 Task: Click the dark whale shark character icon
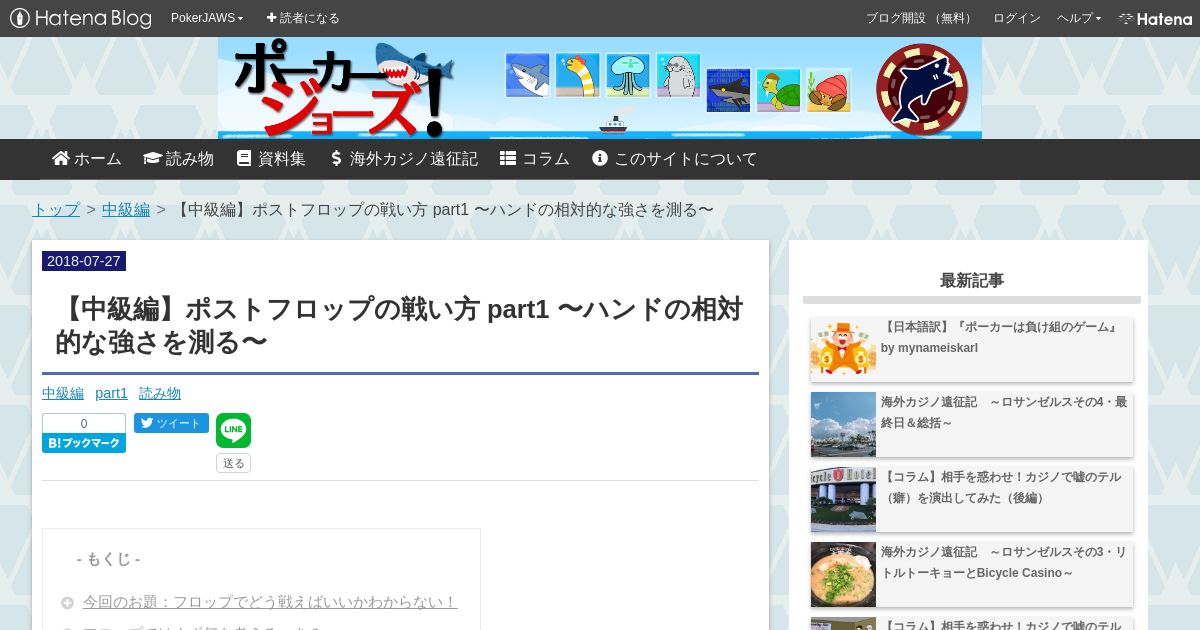(728, 90)
